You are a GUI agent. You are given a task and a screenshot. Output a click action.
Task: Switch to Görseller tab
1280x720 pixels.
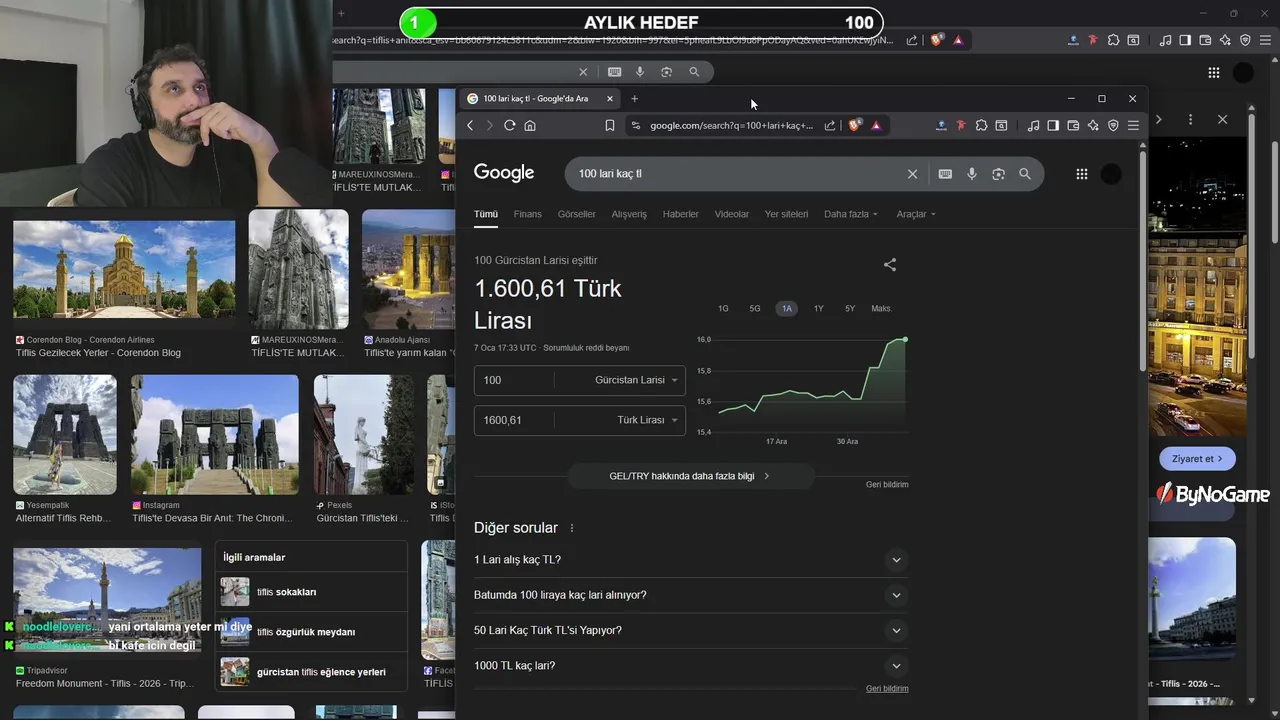click(577, 214)
